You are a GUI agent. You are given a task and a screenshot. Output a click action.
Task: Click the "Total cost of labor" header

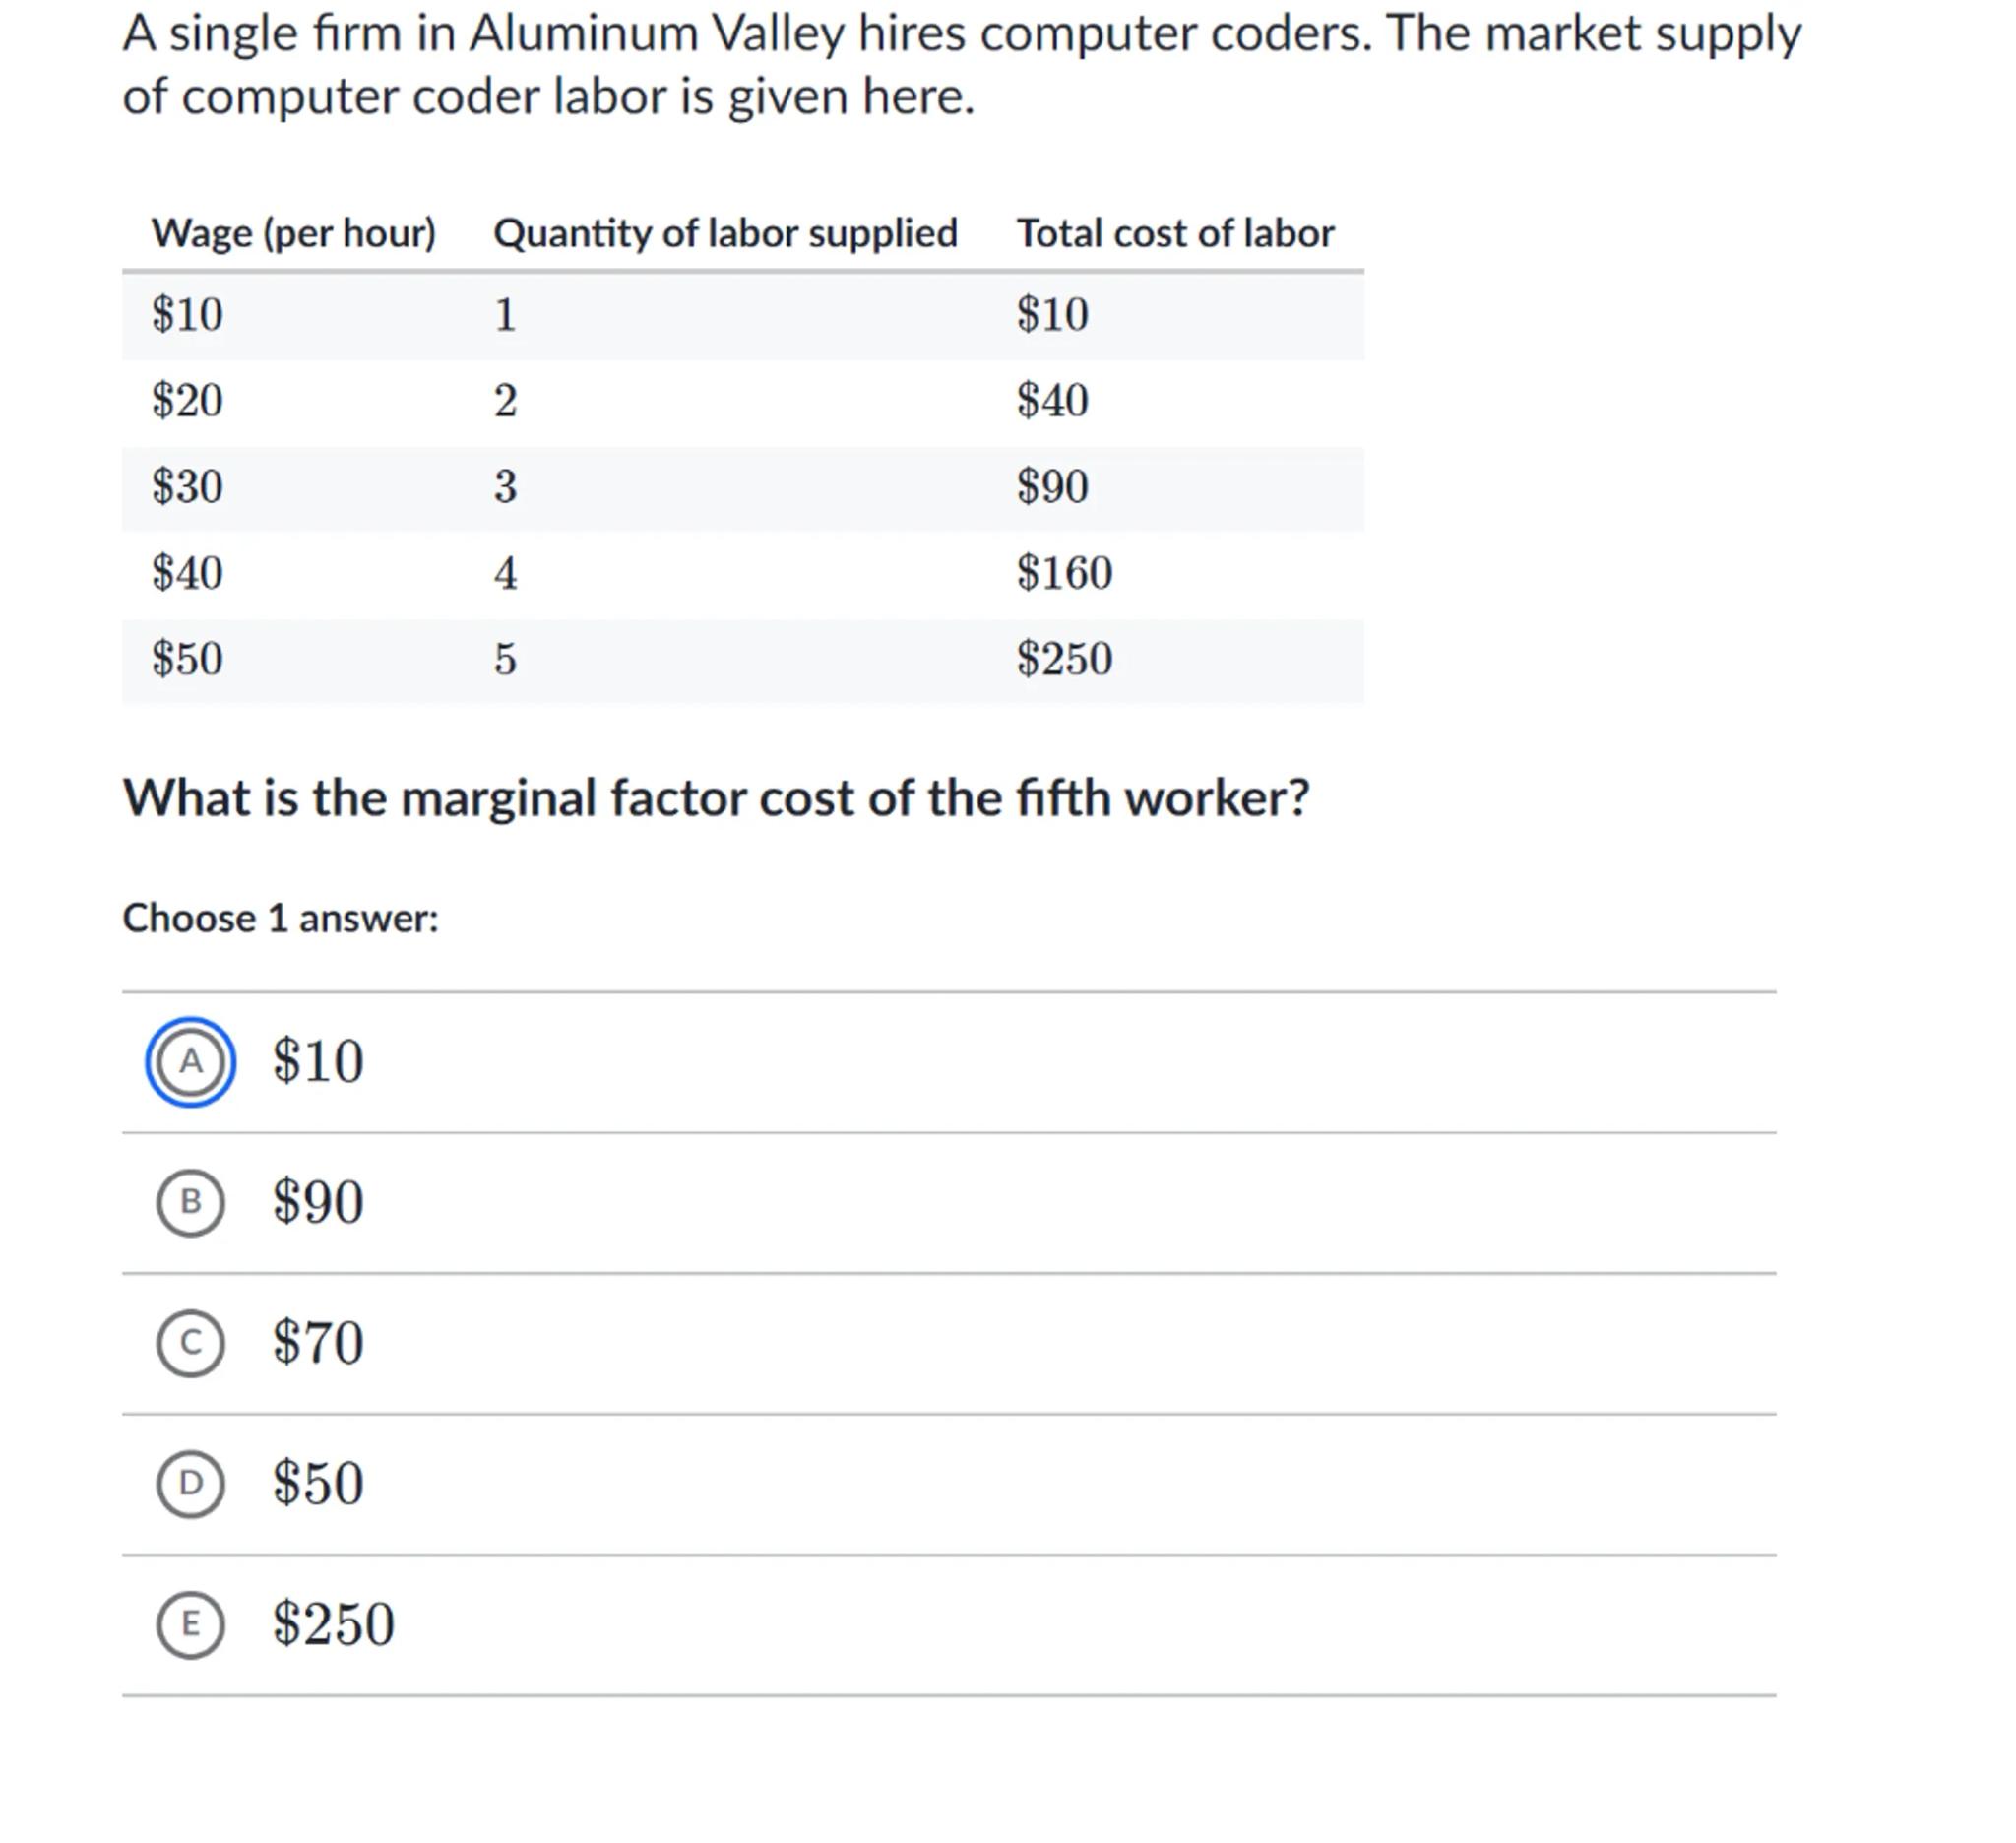(1175, 233)
